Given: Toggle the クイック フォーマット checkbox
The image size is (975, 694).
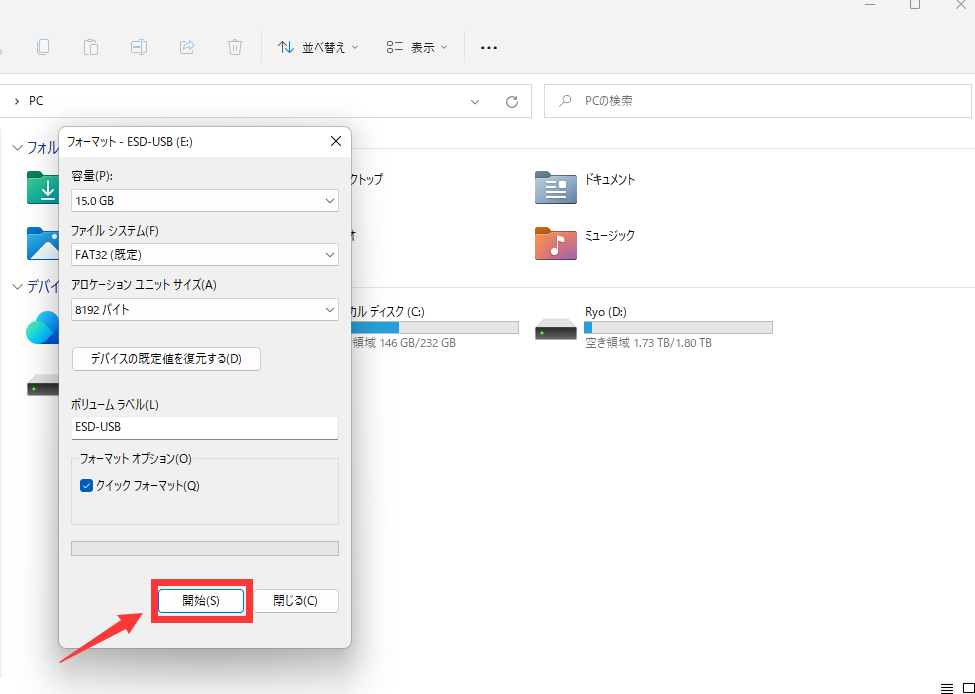Looking at the screenshot, I should [x=86, y=486].
